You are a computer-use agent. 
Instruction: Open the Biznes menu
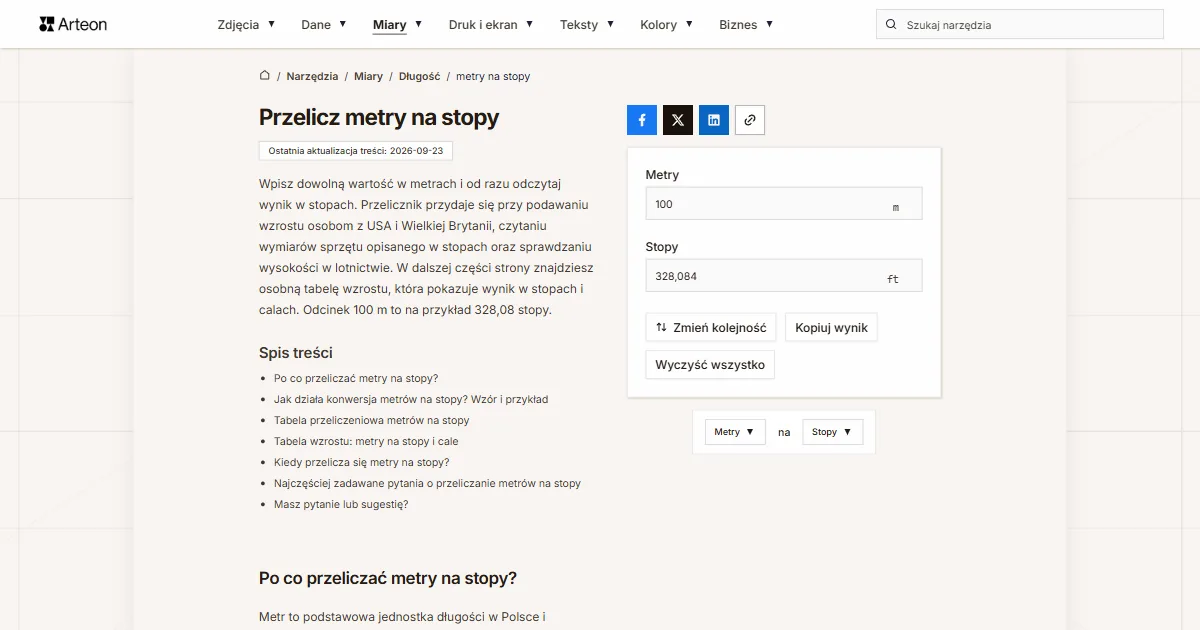click(746, 24)
